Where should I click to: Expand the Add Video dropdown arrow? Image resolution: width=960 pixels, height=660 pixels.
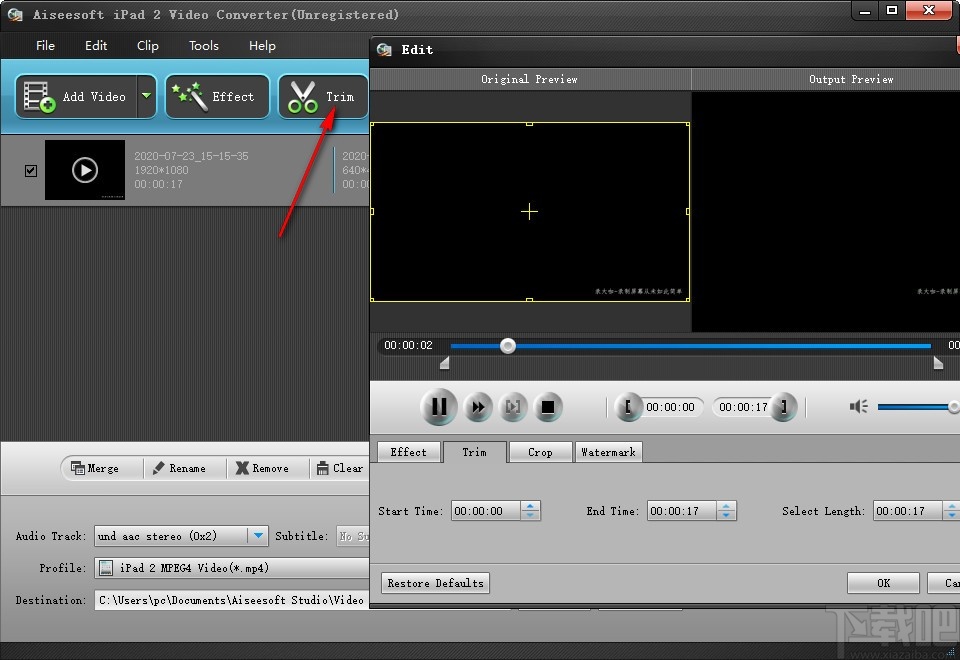[x=146, y=96]
